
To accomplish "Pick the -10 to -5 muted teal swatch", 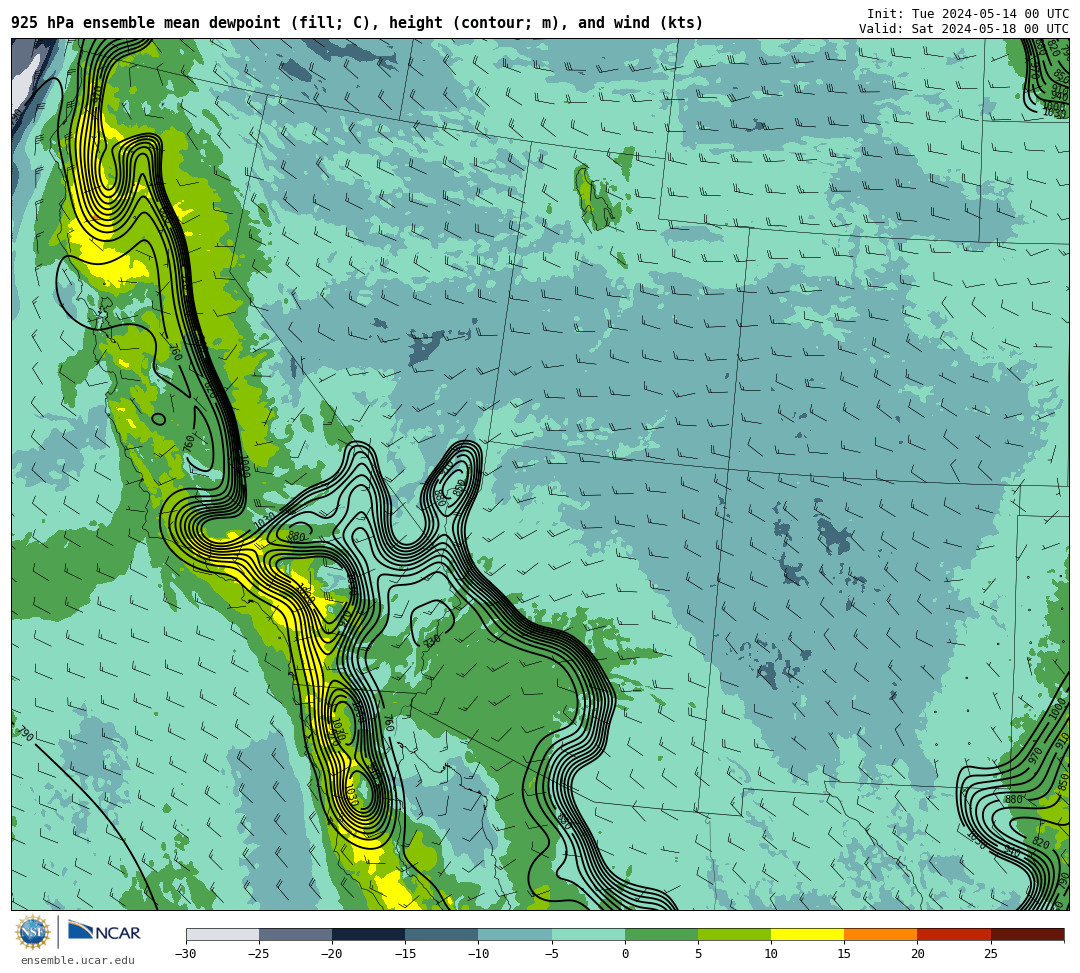I will [515, 934].
